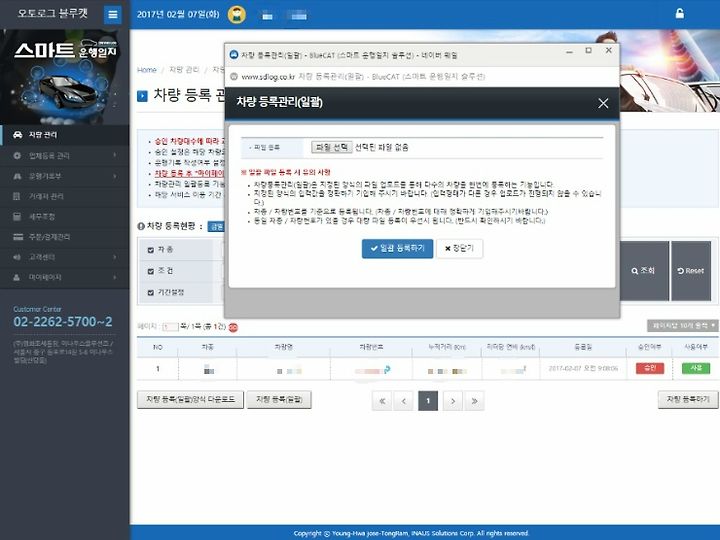The image size is (720, 540).
Task: Click the gear icon beside 업체등록 관리
Action: [x=17, y=156]
